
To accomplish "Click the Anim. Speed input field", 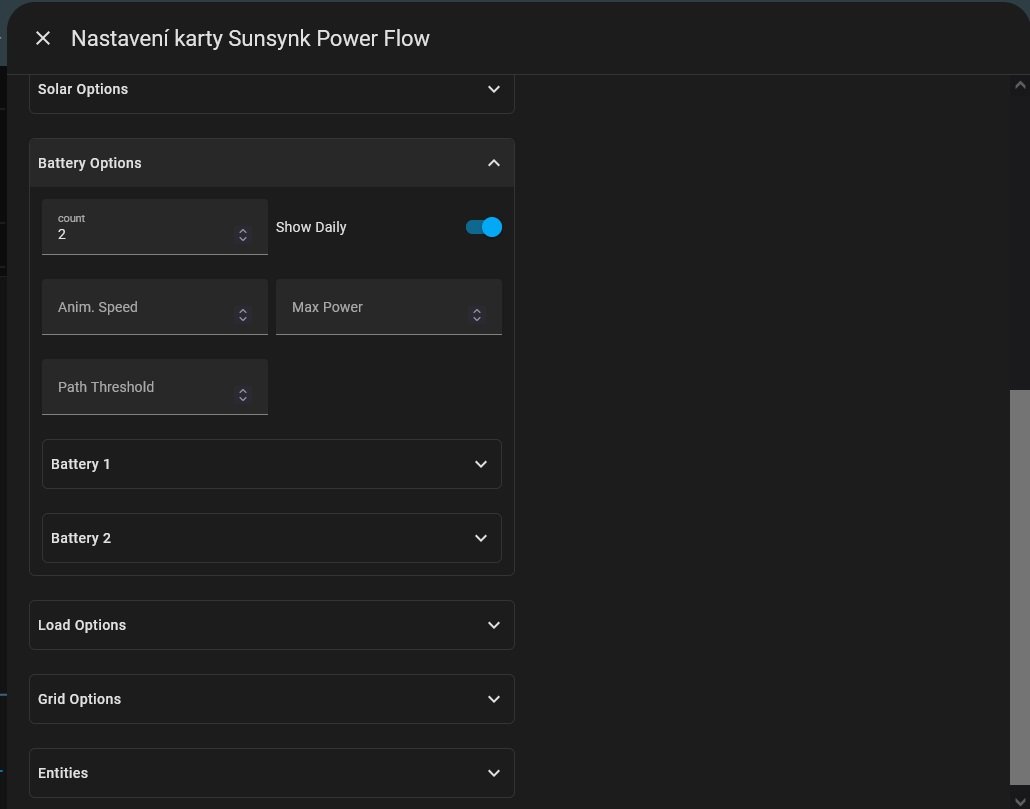I will click(140, 308).
